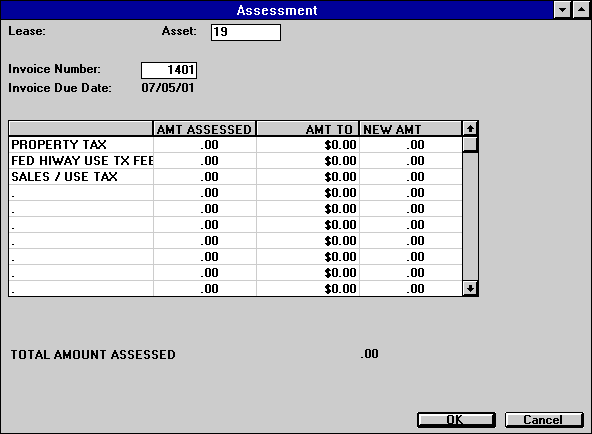Click the NEW AMT column header
The height and width of the screenshot is (434, 592).
[410, 129]
